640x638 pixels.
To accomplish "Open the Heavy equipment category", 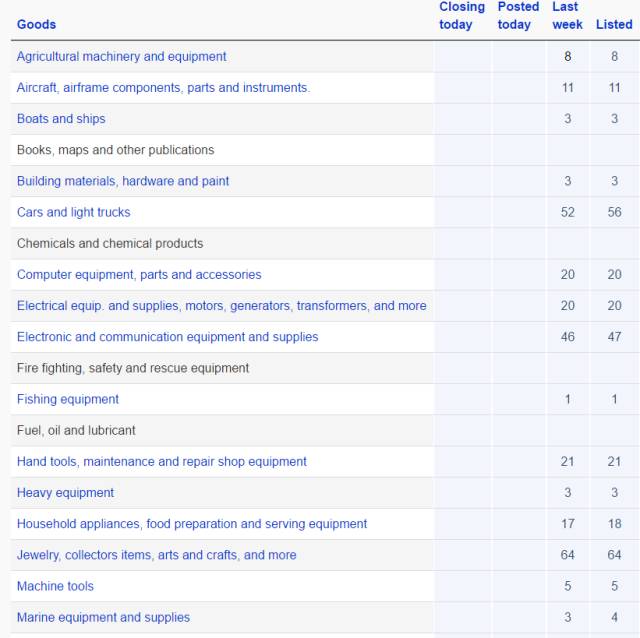I will tap(65, 493).
